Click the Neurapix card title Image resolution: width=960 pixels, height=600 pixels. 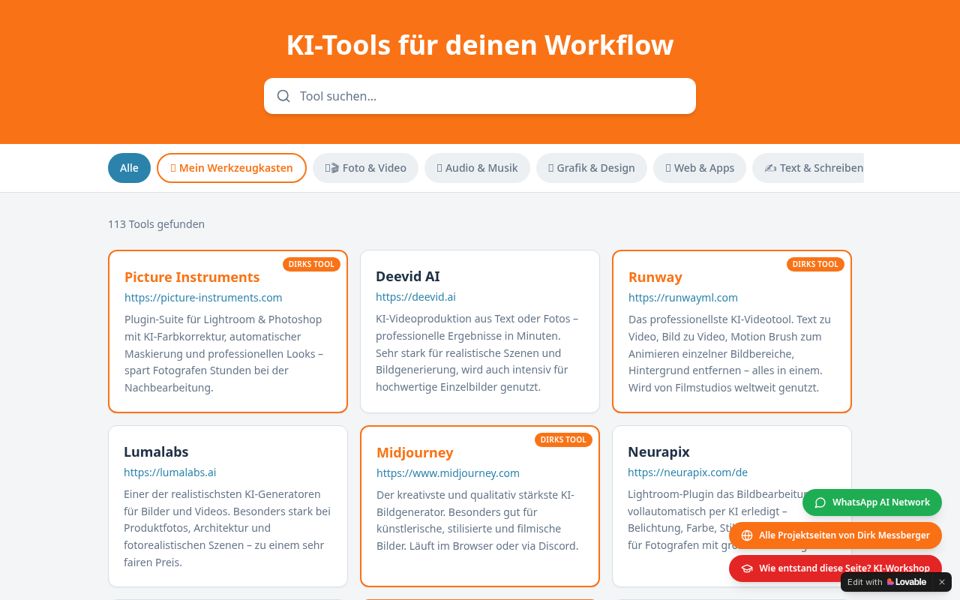pyautogui.click(x=659, y=452)
